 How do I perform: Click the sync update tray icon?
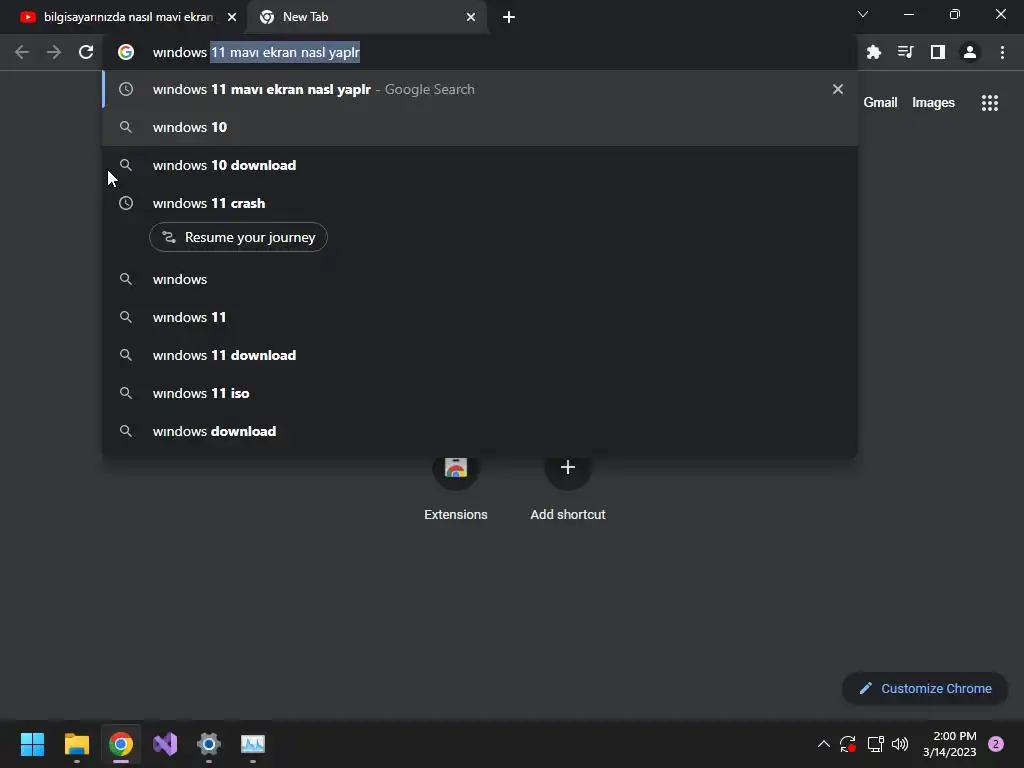[848, 744]
